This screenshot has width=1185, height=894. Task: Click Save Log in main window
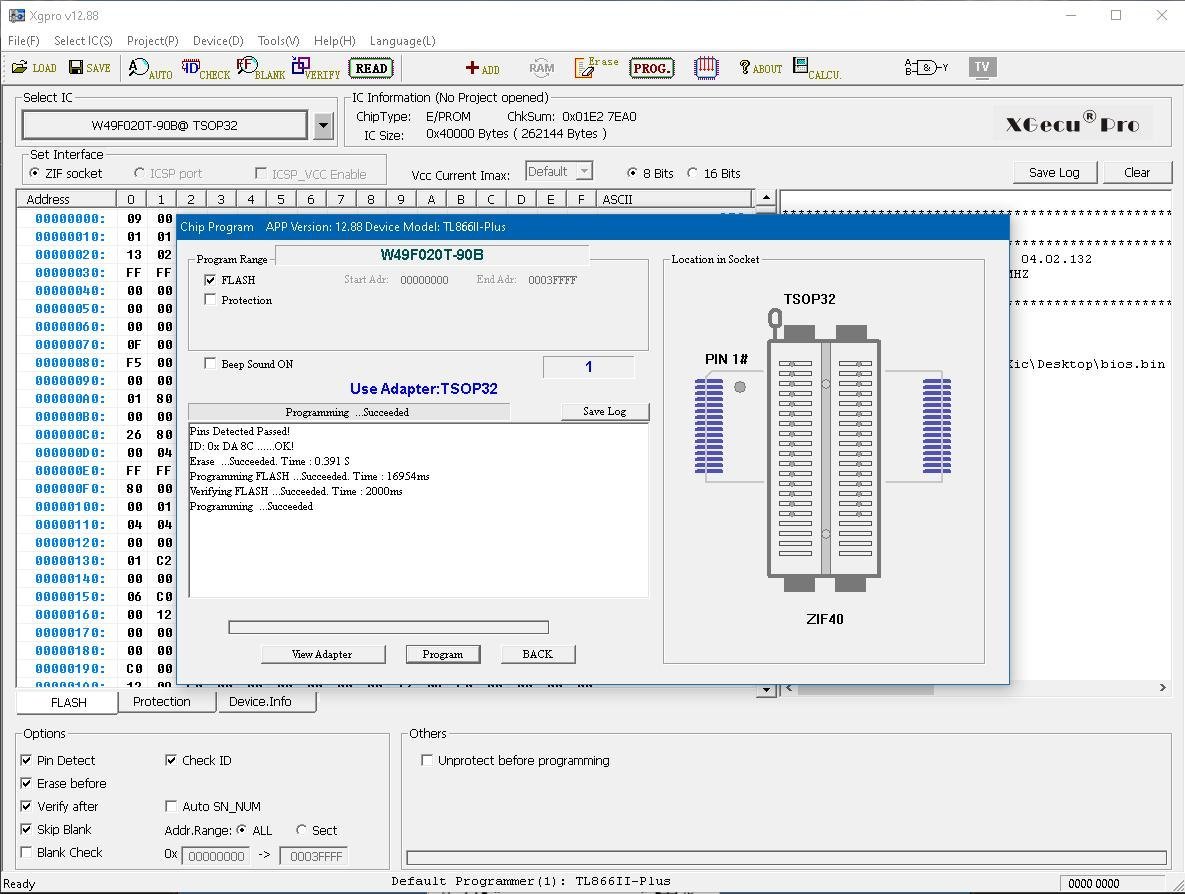click(1054, 172)
